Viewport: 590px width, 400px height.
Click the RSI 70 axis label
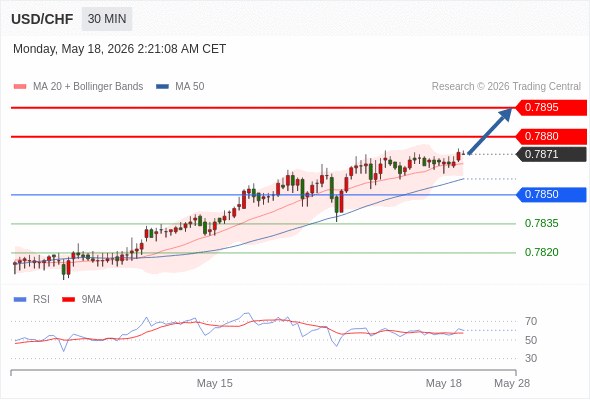click(x=531, y=321)
